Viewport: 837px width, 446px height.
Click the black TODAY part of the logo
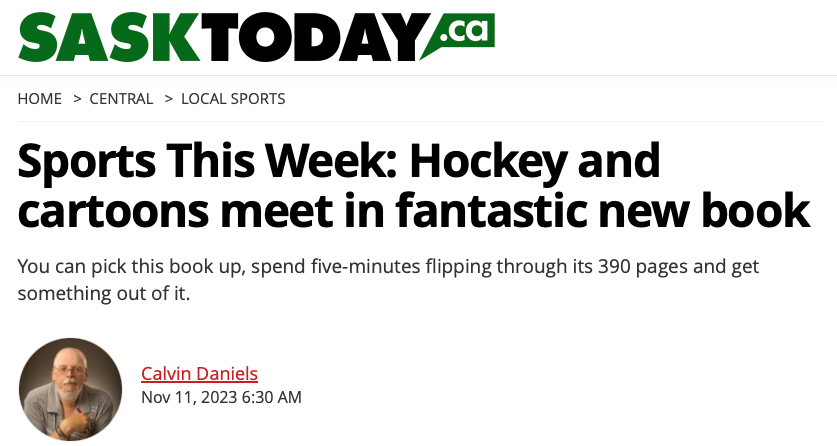[315, 37]
